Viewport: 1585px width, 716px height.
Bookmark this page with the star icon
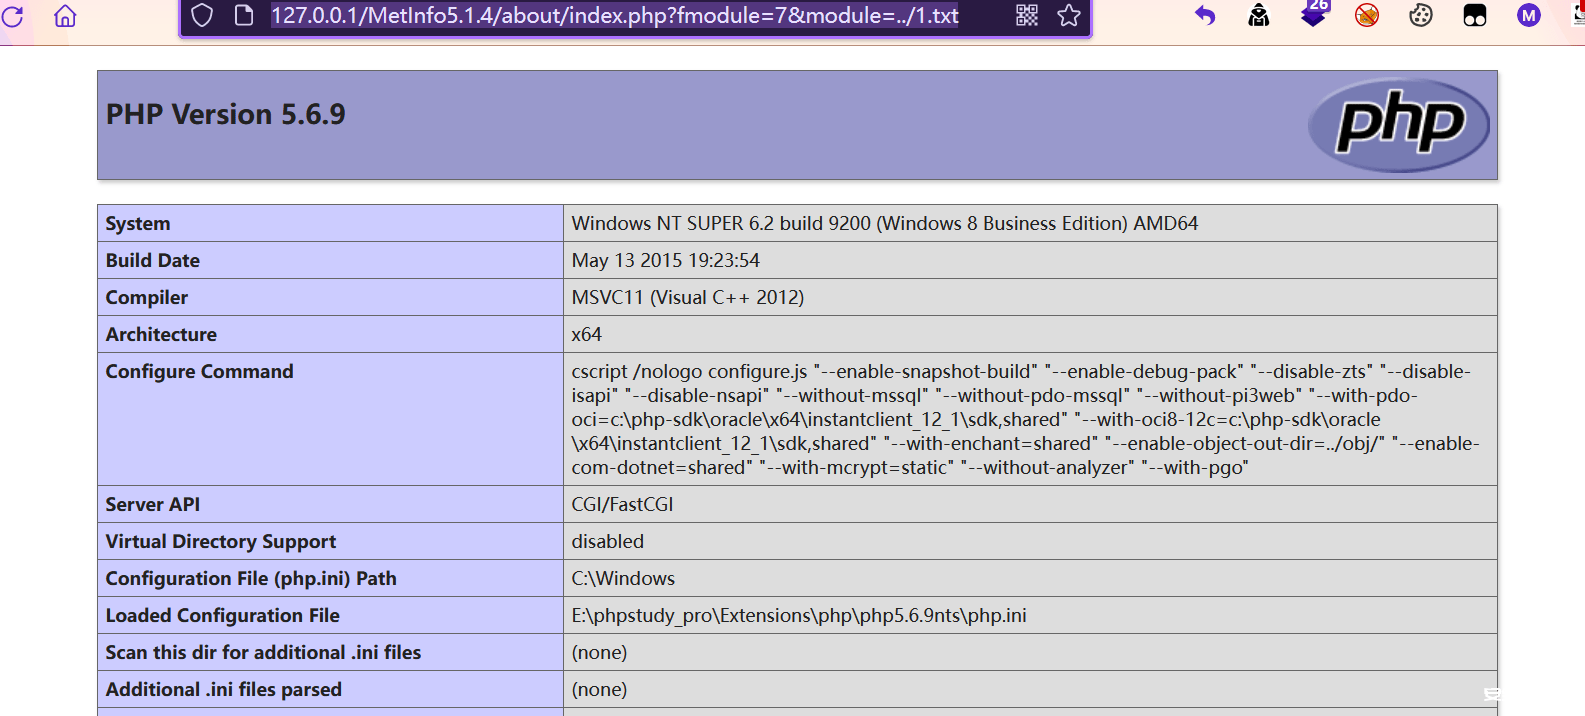(1069, 15)
